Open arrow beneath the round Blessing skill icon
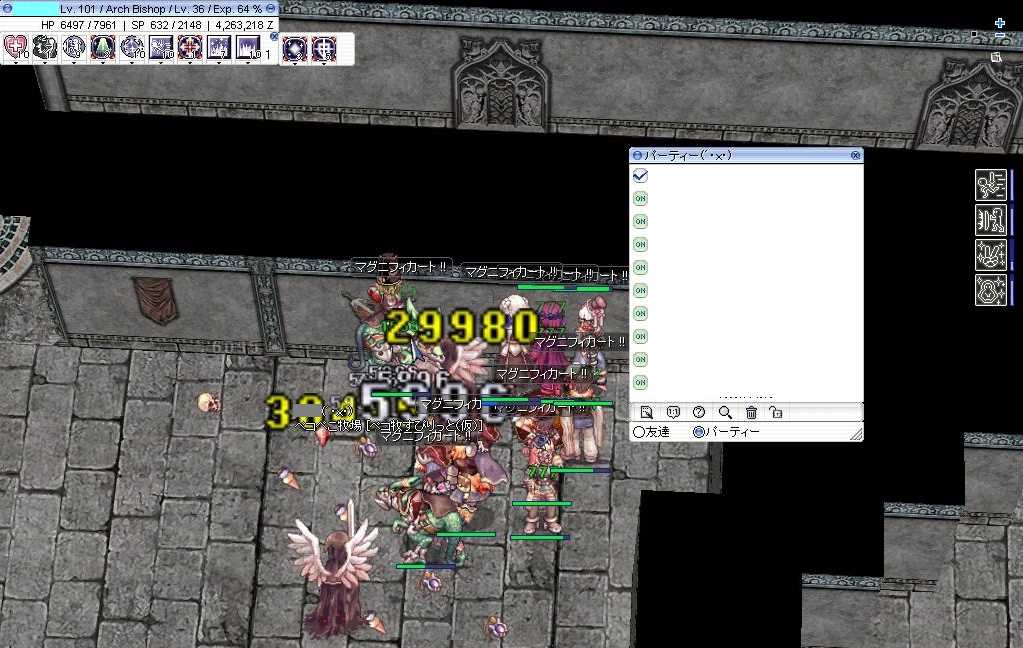The width and height of the screenshot is (1023, 648). pyautogui.click(x=74, y=63)
